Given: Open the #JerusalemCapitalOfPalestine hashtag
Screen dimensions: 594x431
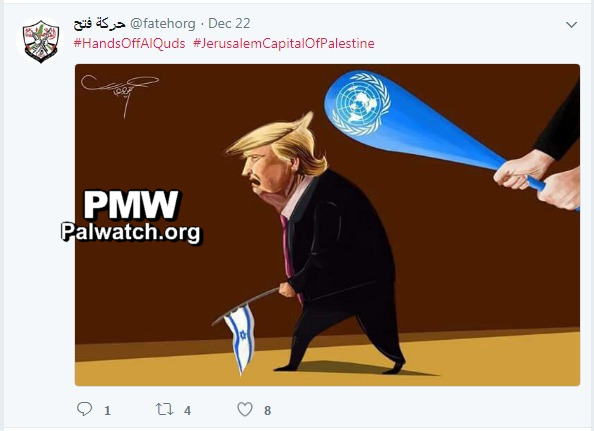Looking at the screenshot, I should [284, 43].
